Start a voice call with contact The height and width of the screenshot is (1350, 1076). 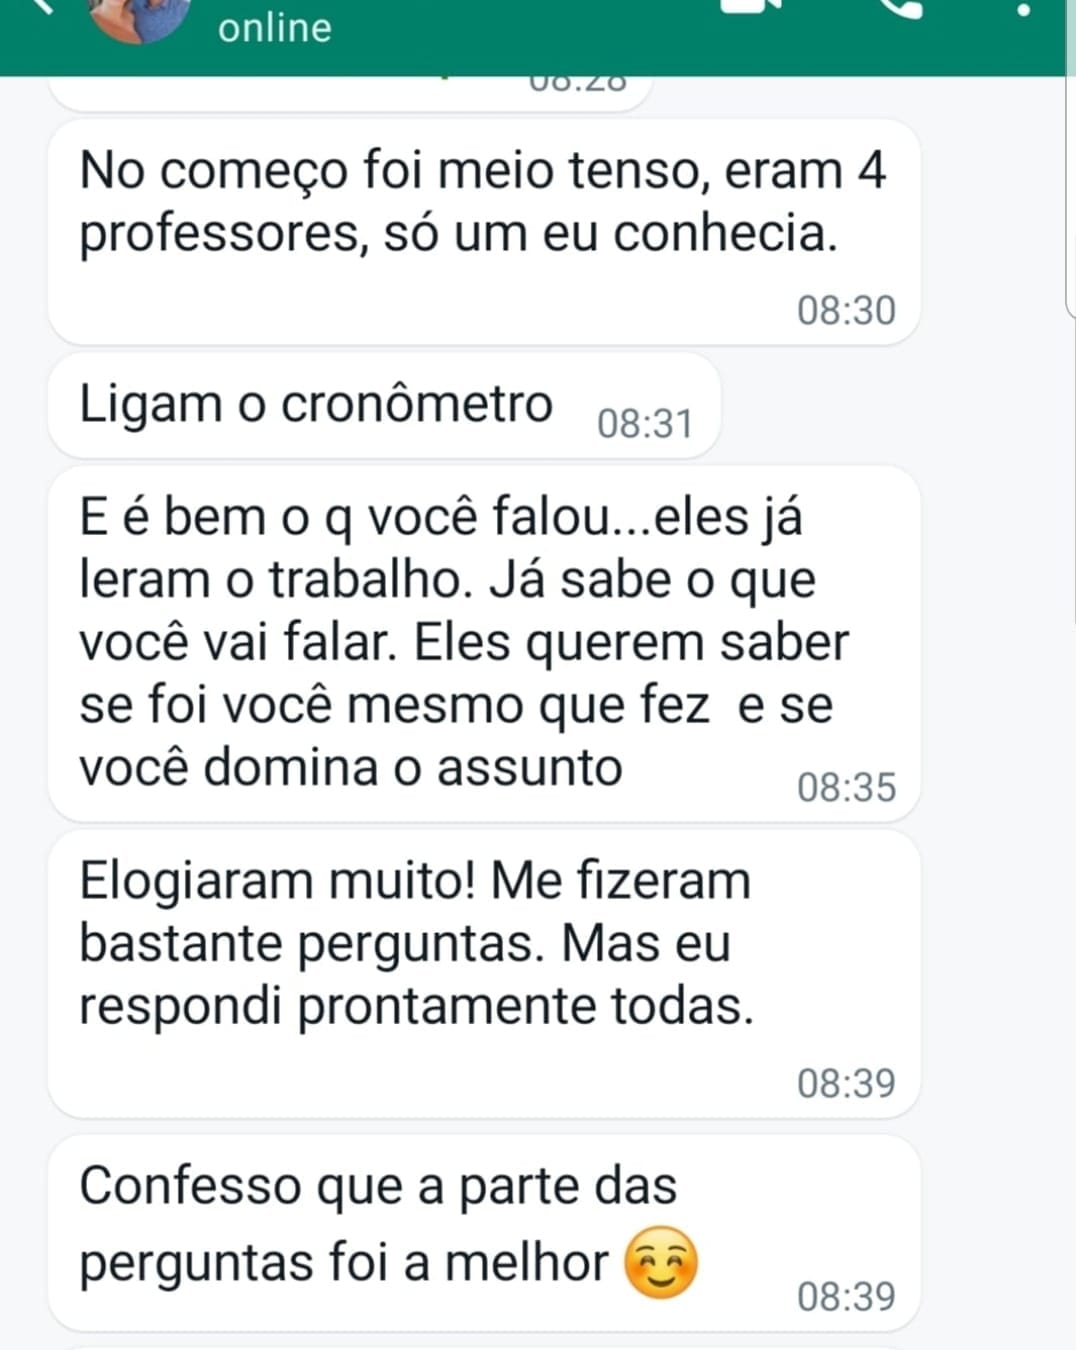tap(900, 7)
